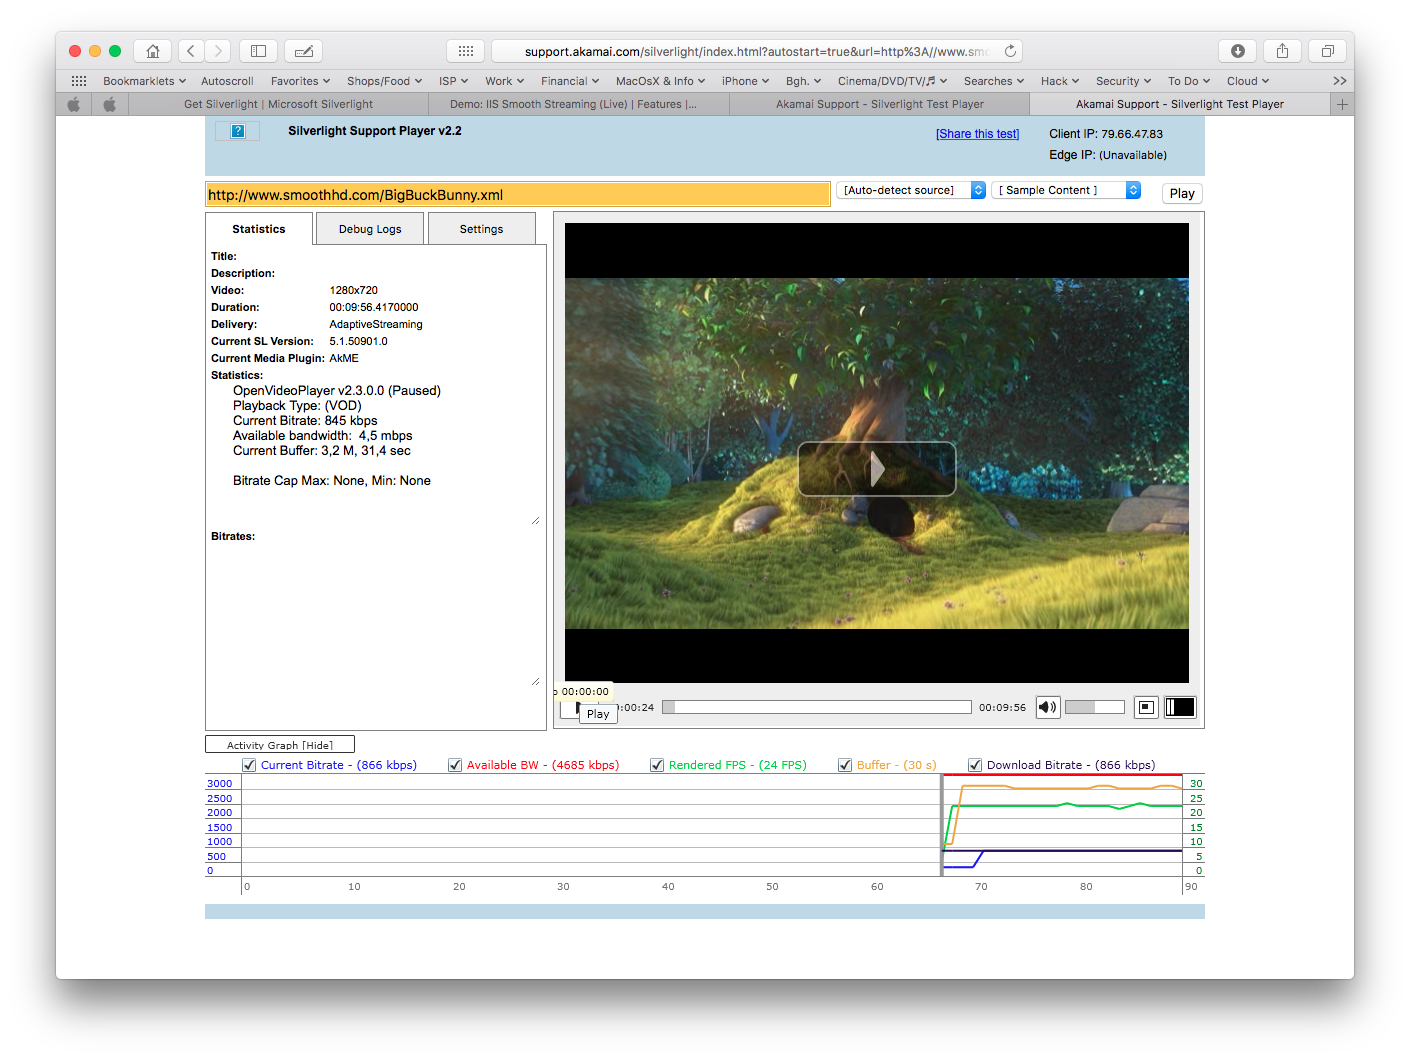1410x1059 pixels.
Task: Switch to the Debug Logs tab
Action: pyautogui.click(x=370, y=229)
